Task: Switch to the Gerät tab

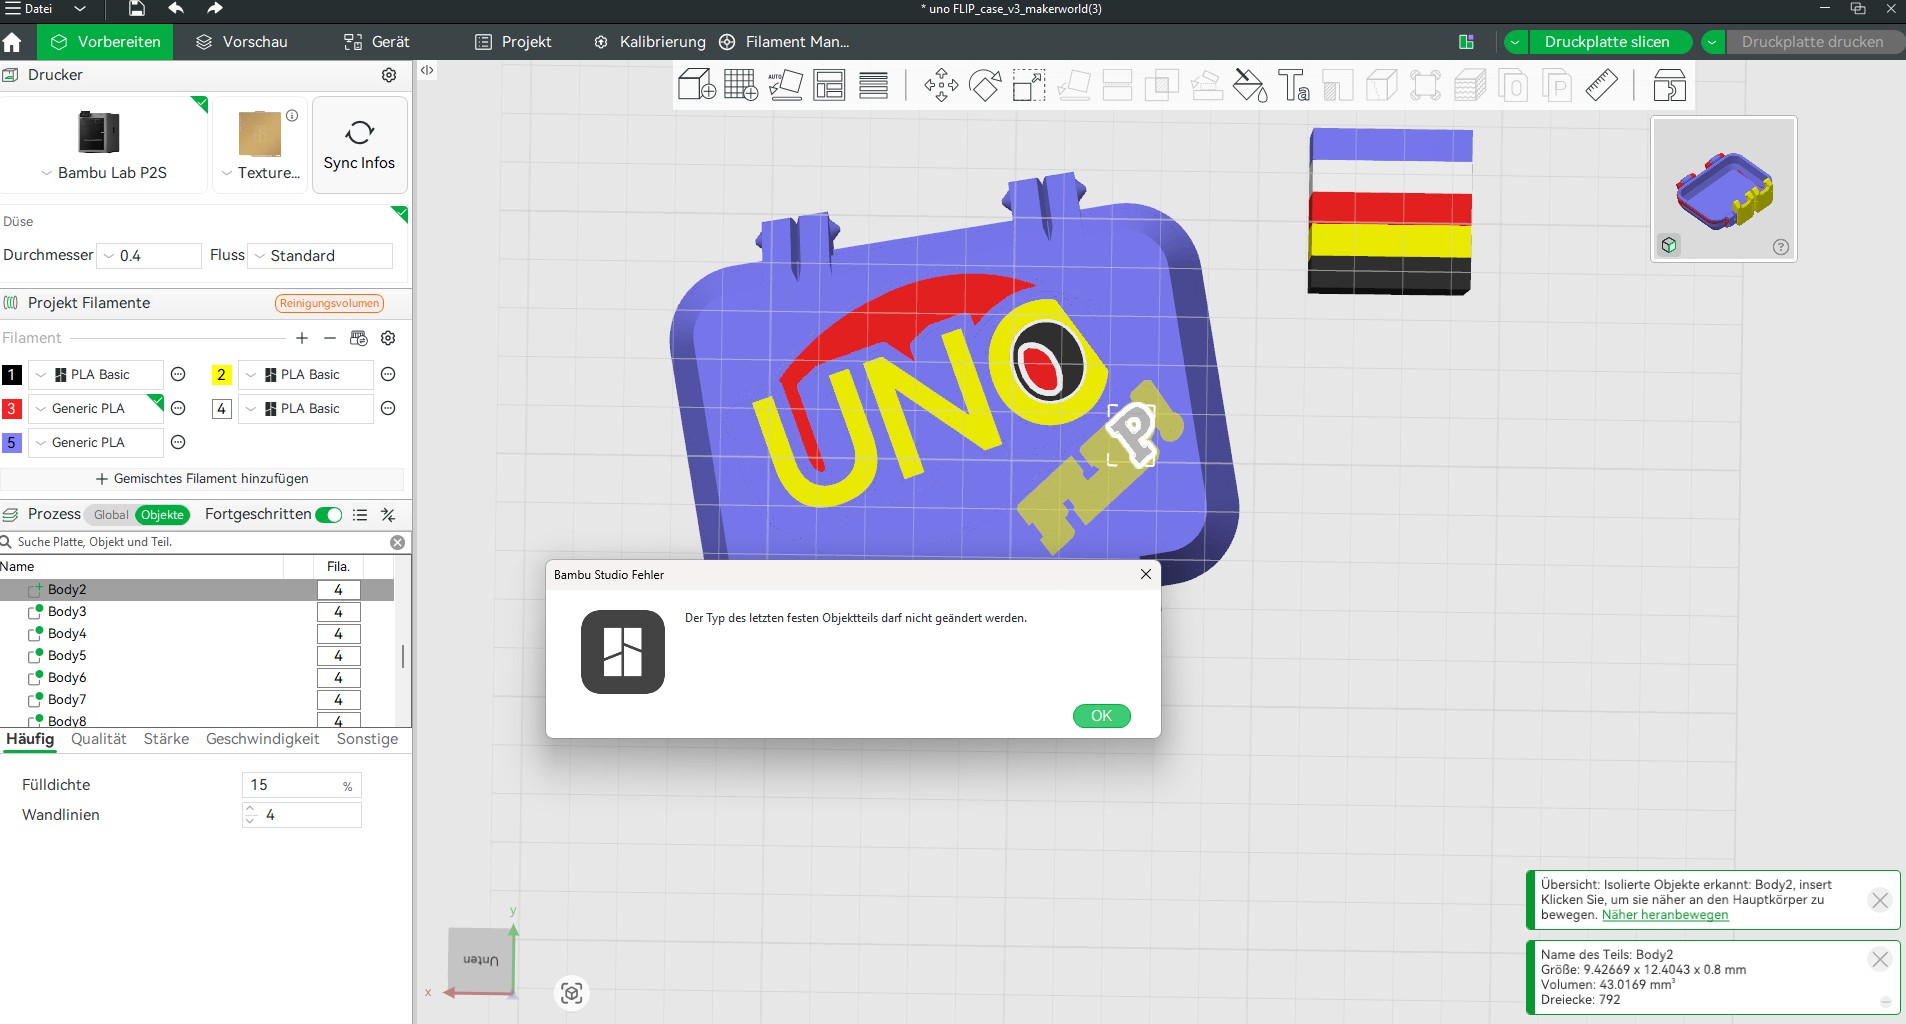Action: (x=377, y=42)
